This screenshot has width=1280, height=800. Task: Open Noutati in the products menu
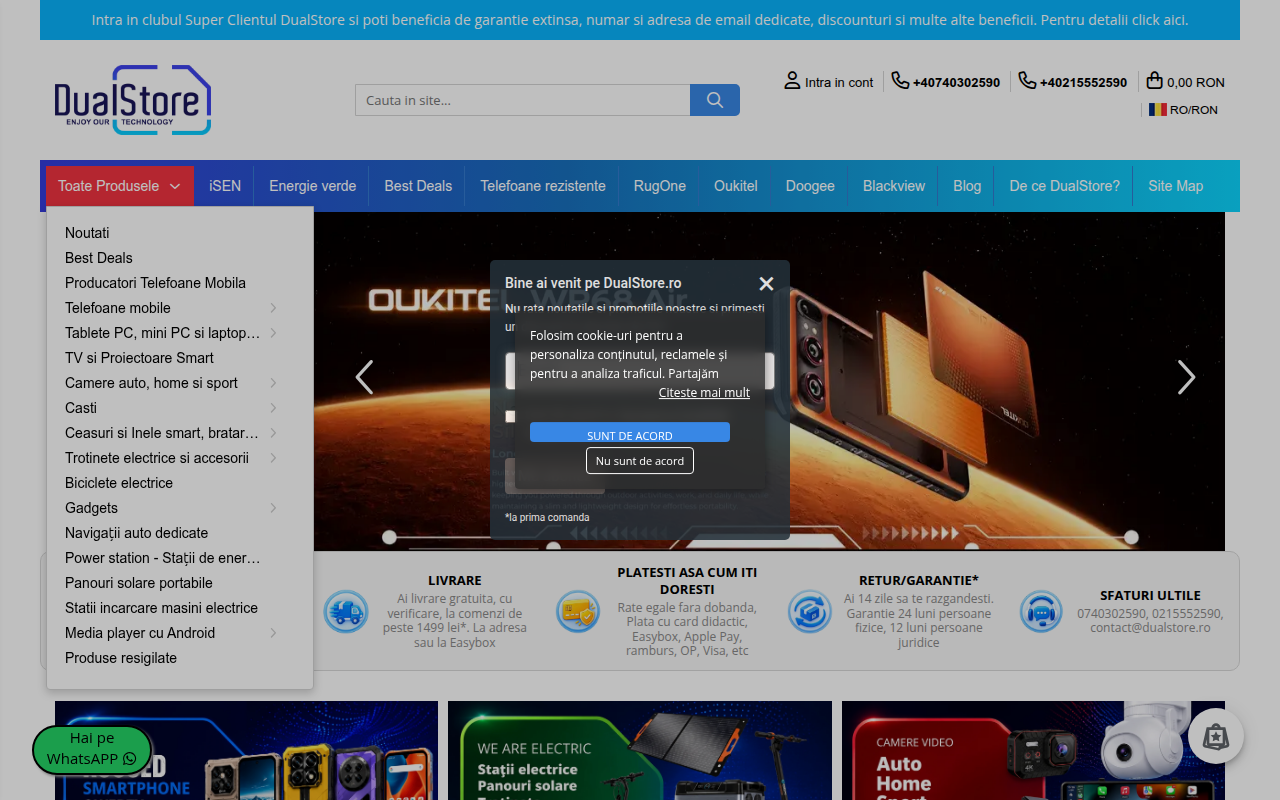coord(87,233)
